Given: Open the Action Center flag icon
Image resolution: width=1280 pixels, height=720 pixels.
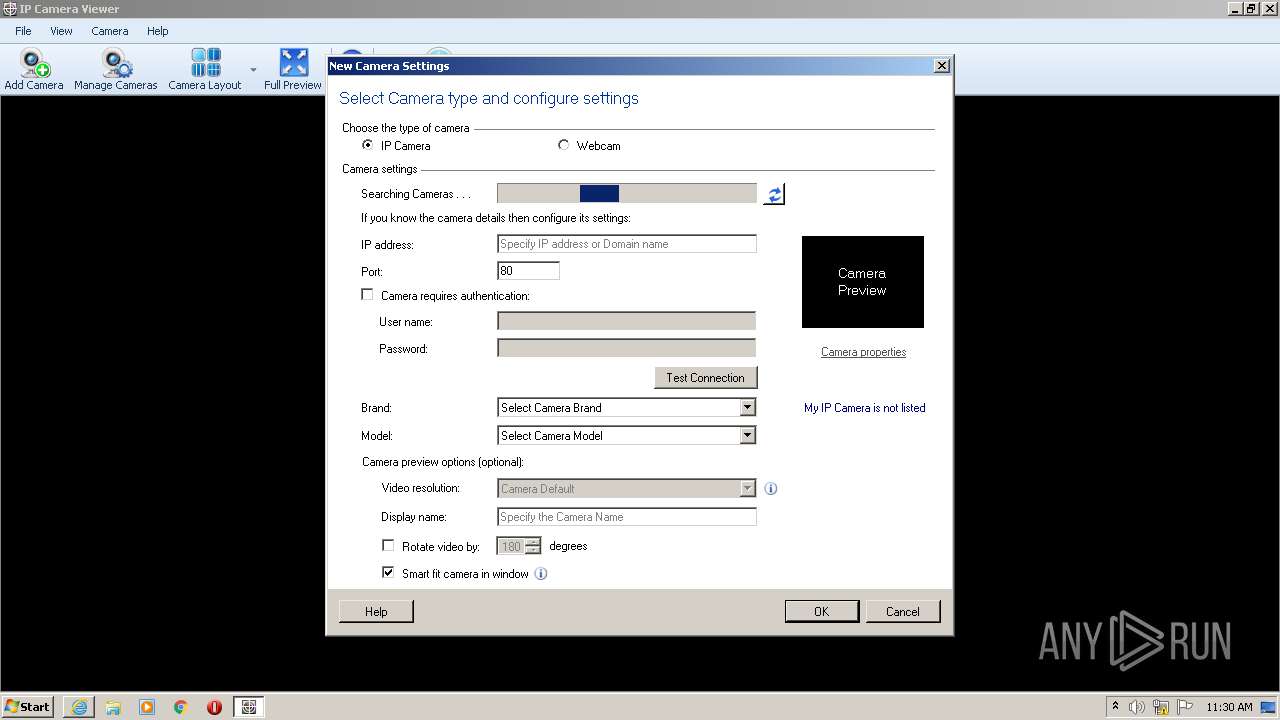Looking at the screenshot, I should 1185,707.
